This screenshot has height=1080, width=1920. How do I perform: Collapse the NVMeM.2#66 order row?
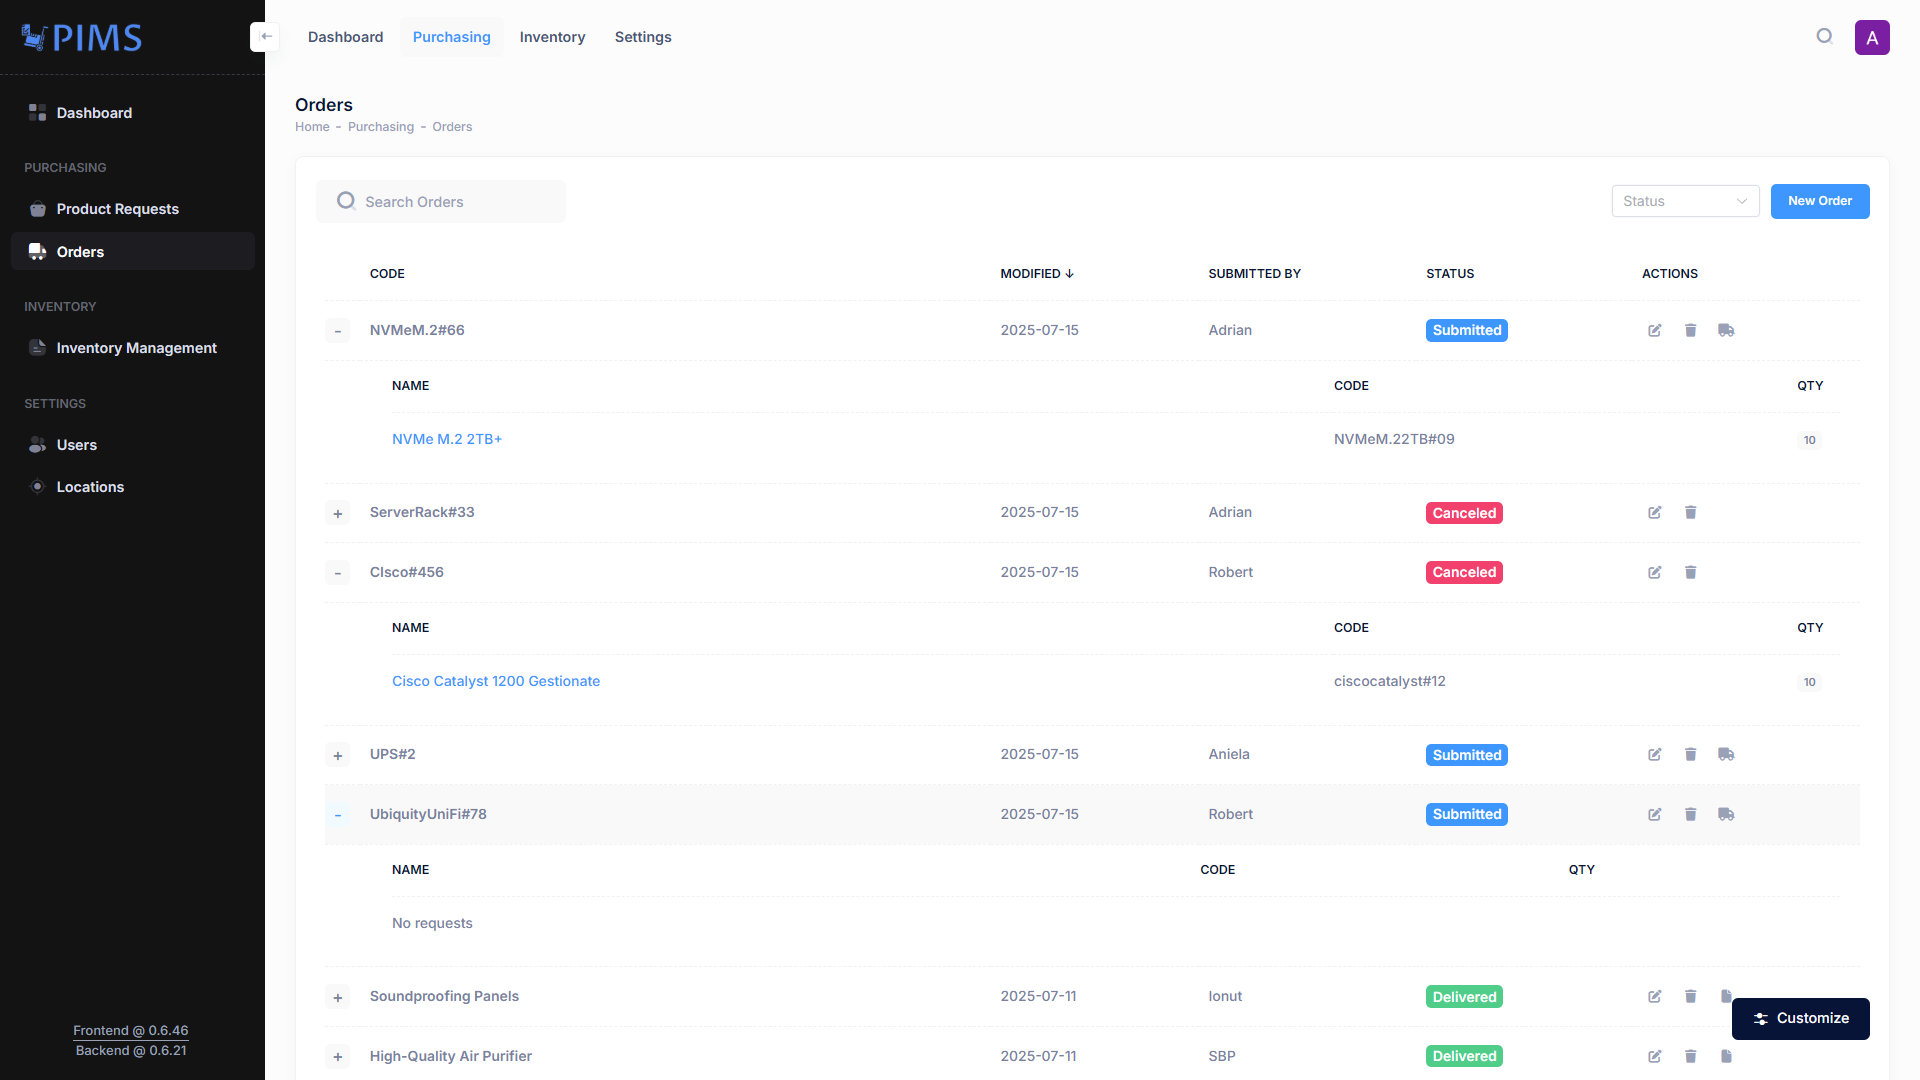pyautogui.click(x=338, y=331)
